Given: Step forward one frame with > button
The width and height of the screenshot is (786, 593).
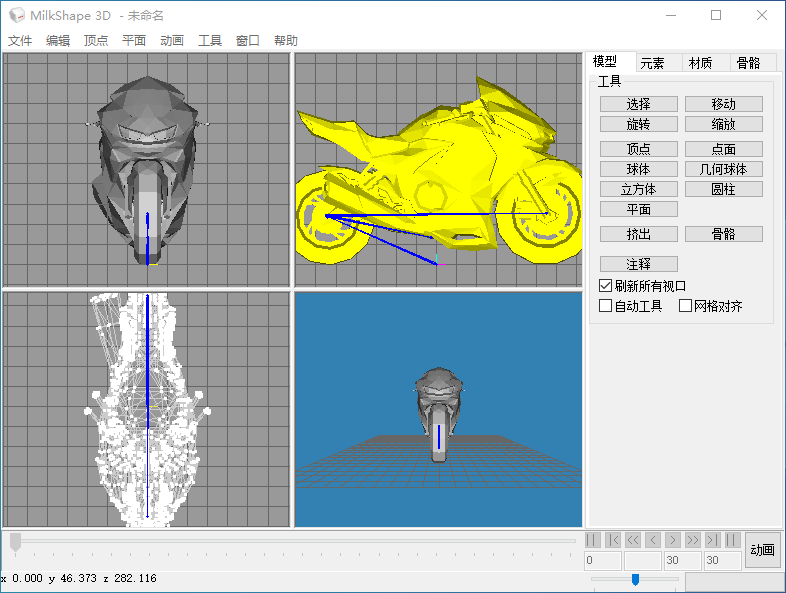Looking at the screenshot, I should 673,540.
